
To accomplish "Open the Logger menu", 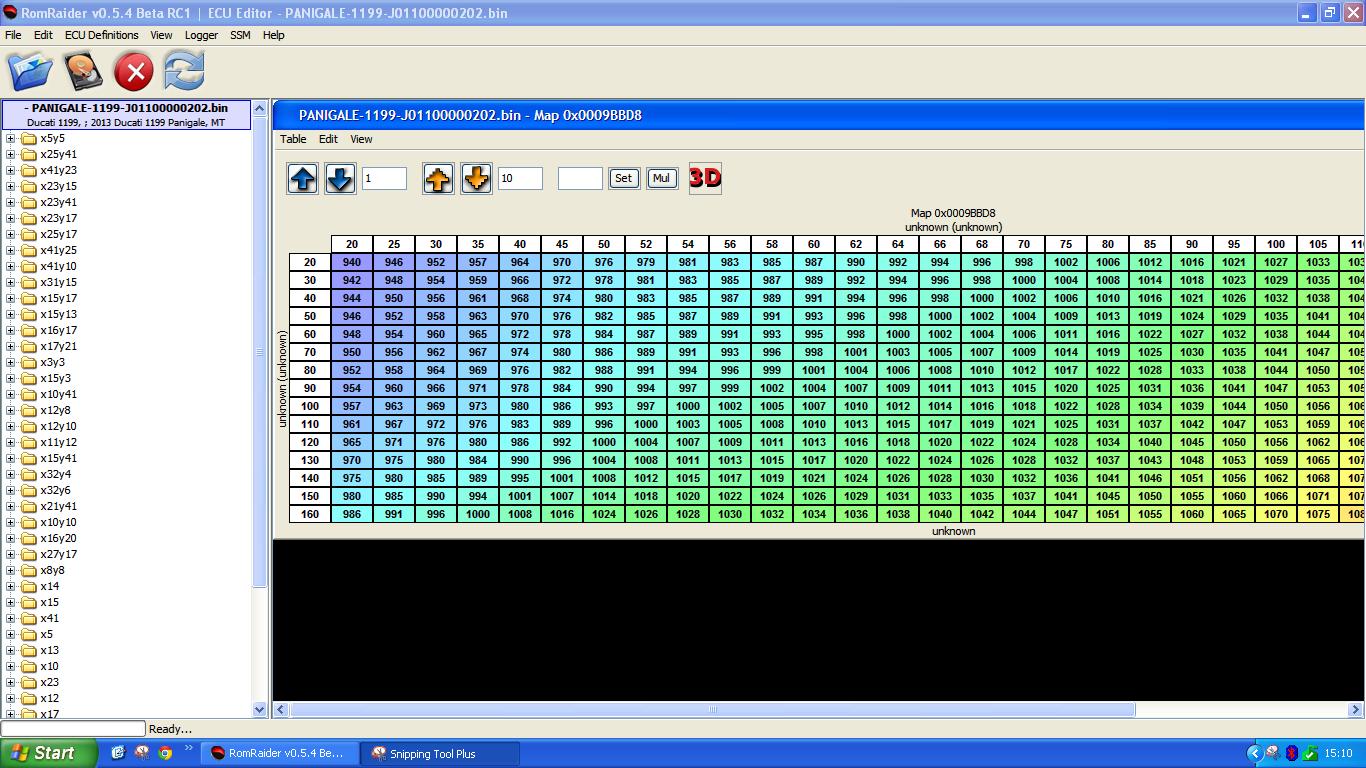I will (x=201, y=35).
